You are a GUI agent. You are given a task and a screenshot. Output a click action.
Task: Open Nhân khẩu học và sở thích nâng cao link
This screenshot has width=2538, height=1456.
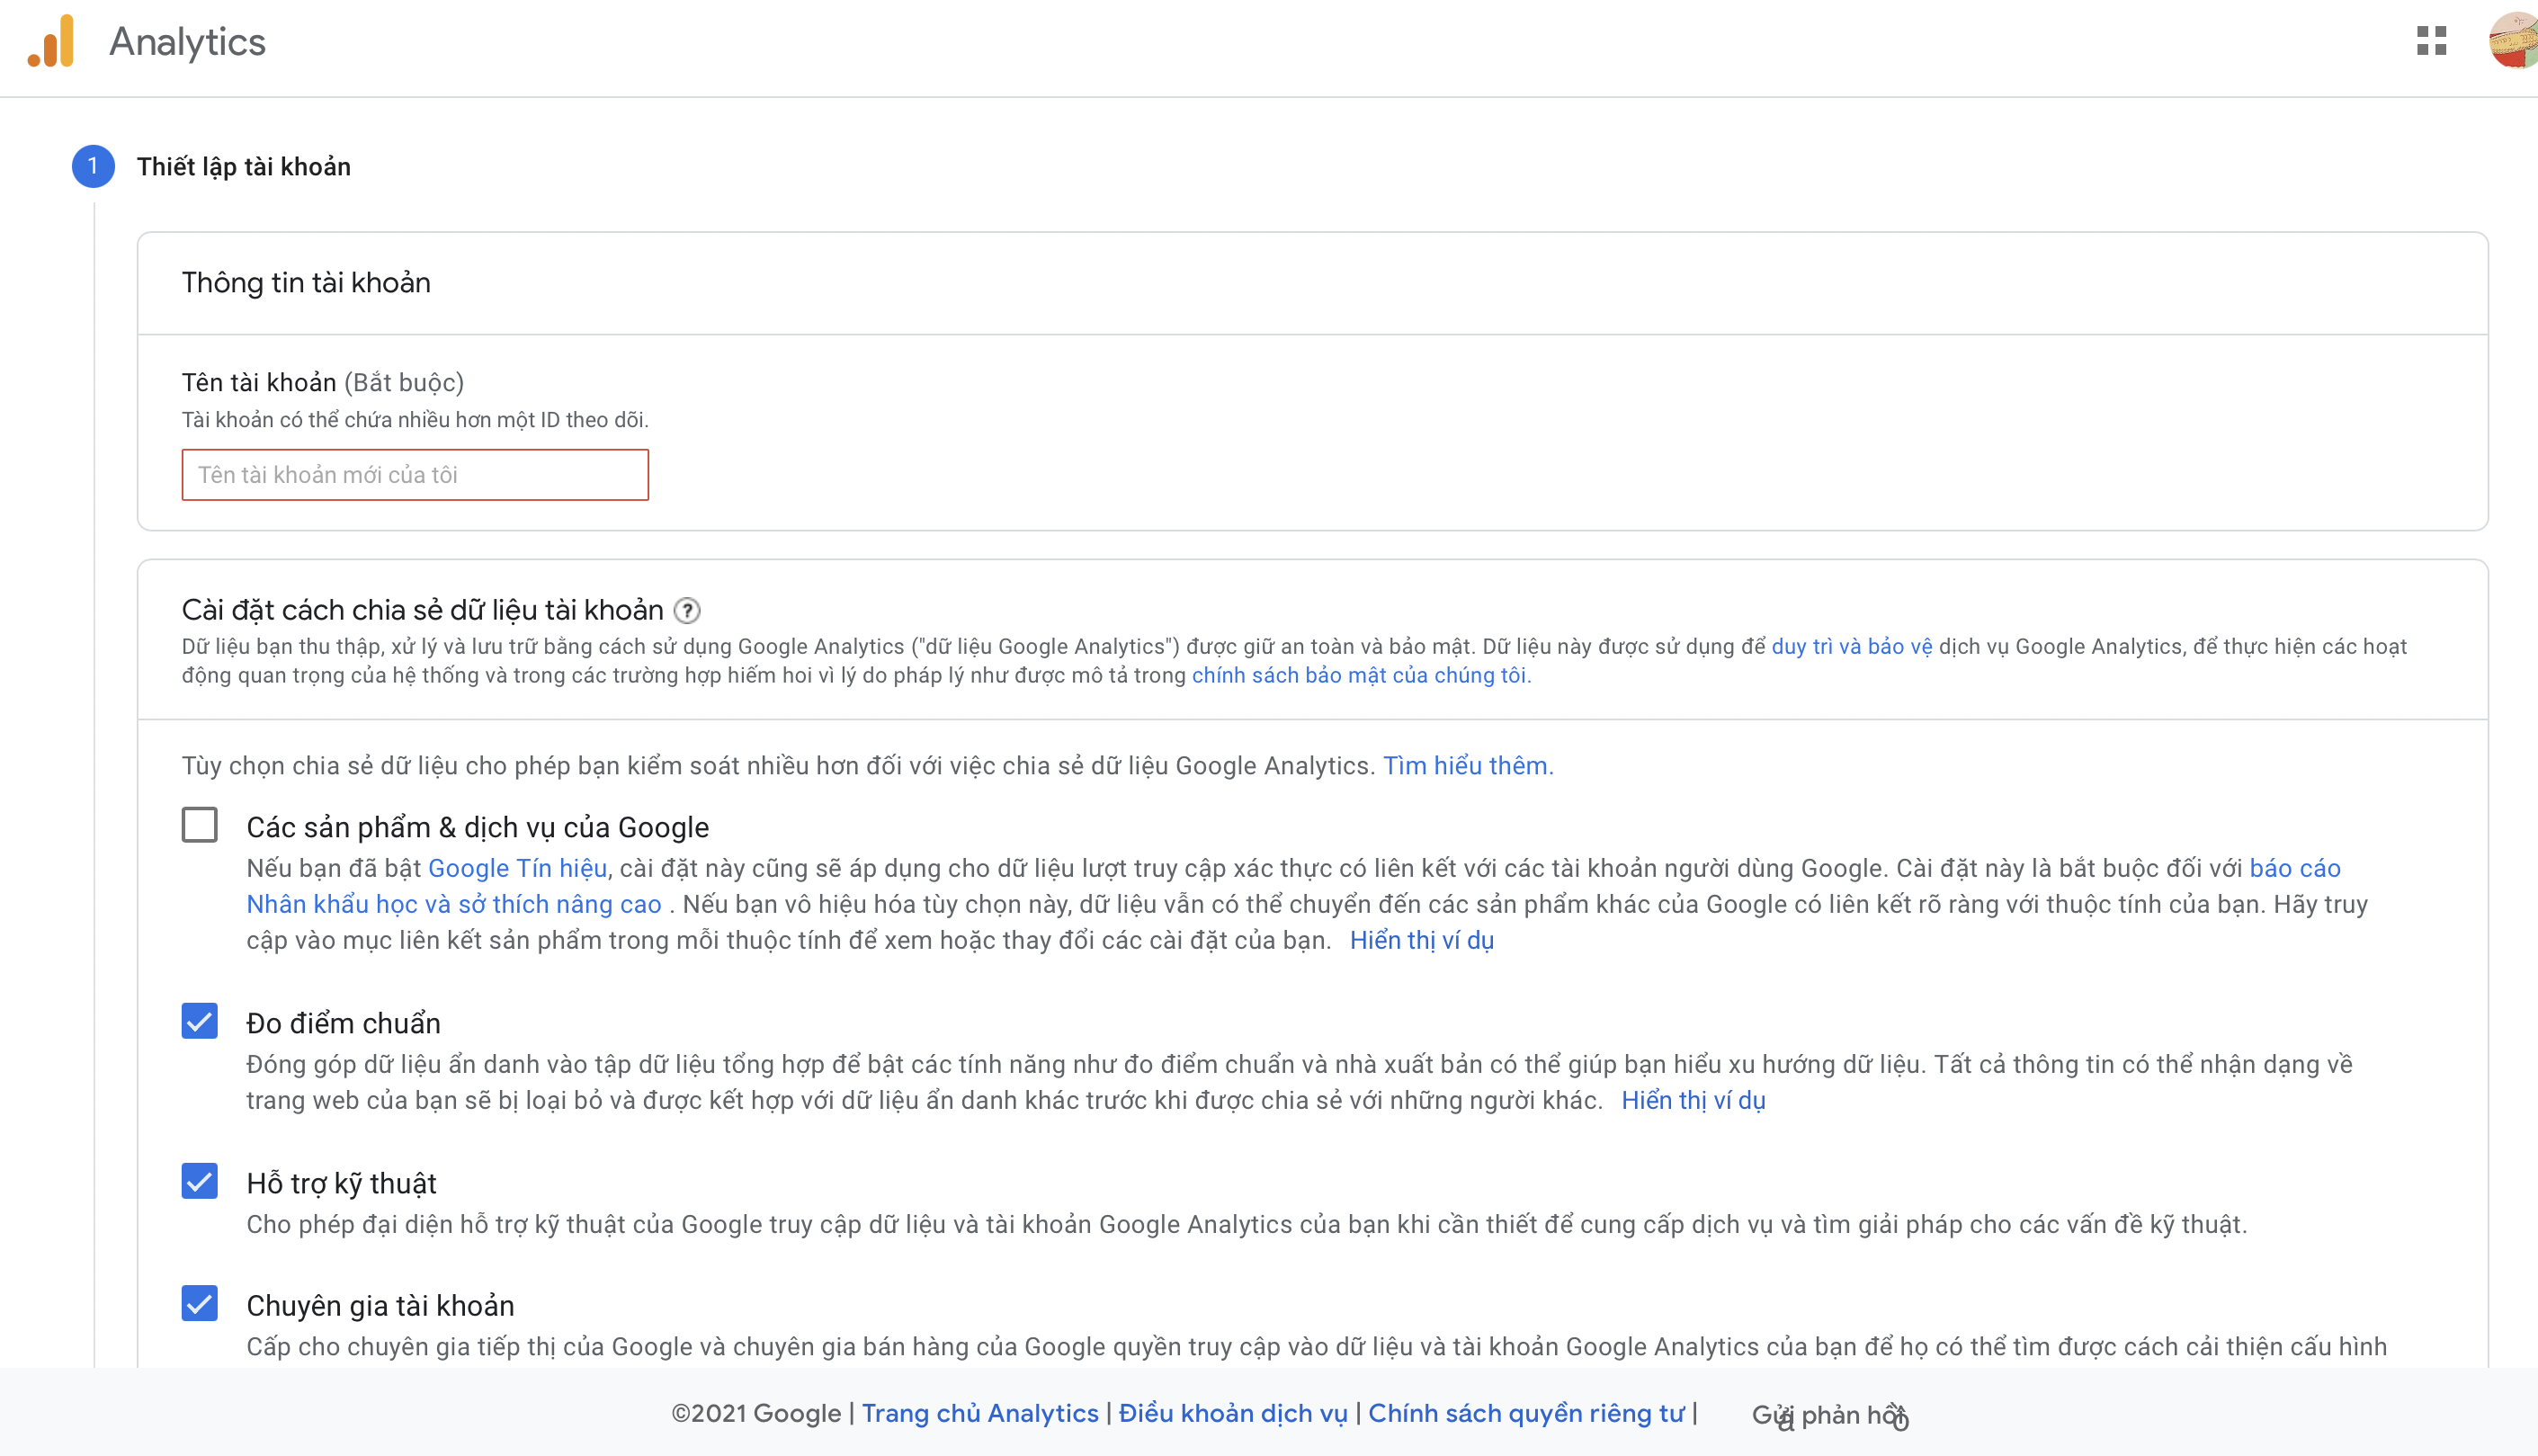(x=454, y=904)
